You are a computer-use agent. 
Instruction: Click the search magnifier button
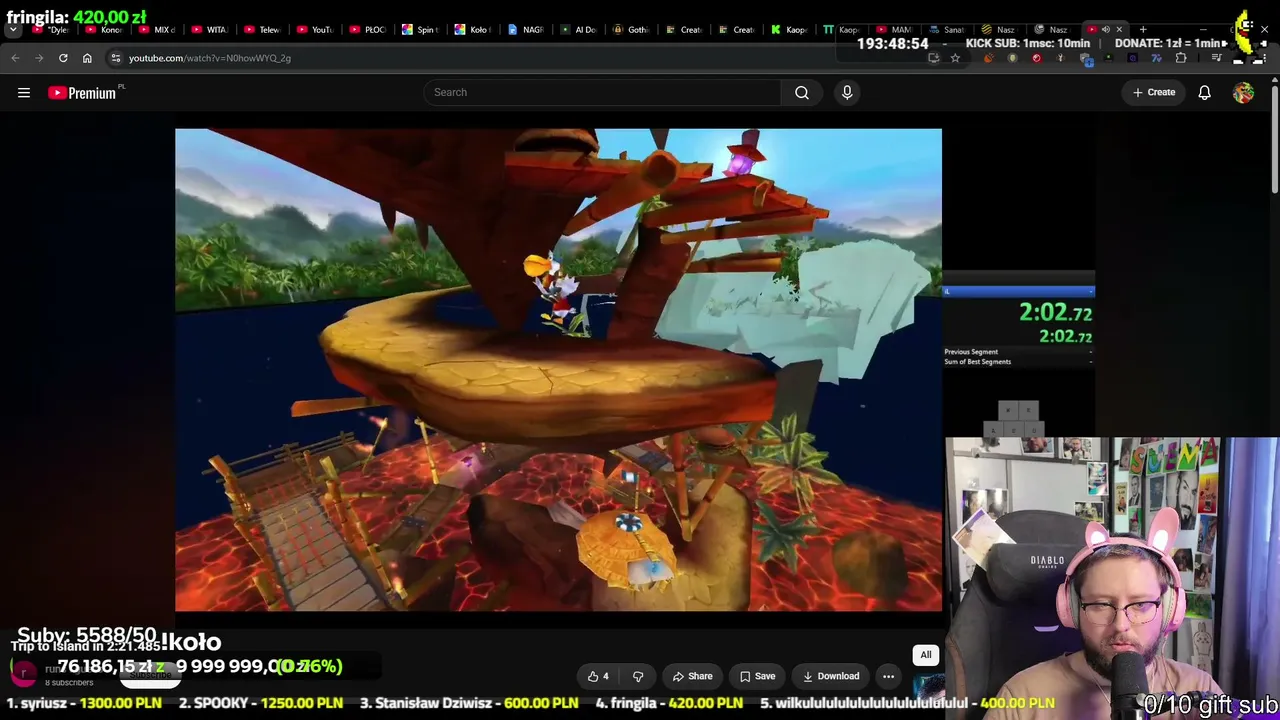(802, 93)
